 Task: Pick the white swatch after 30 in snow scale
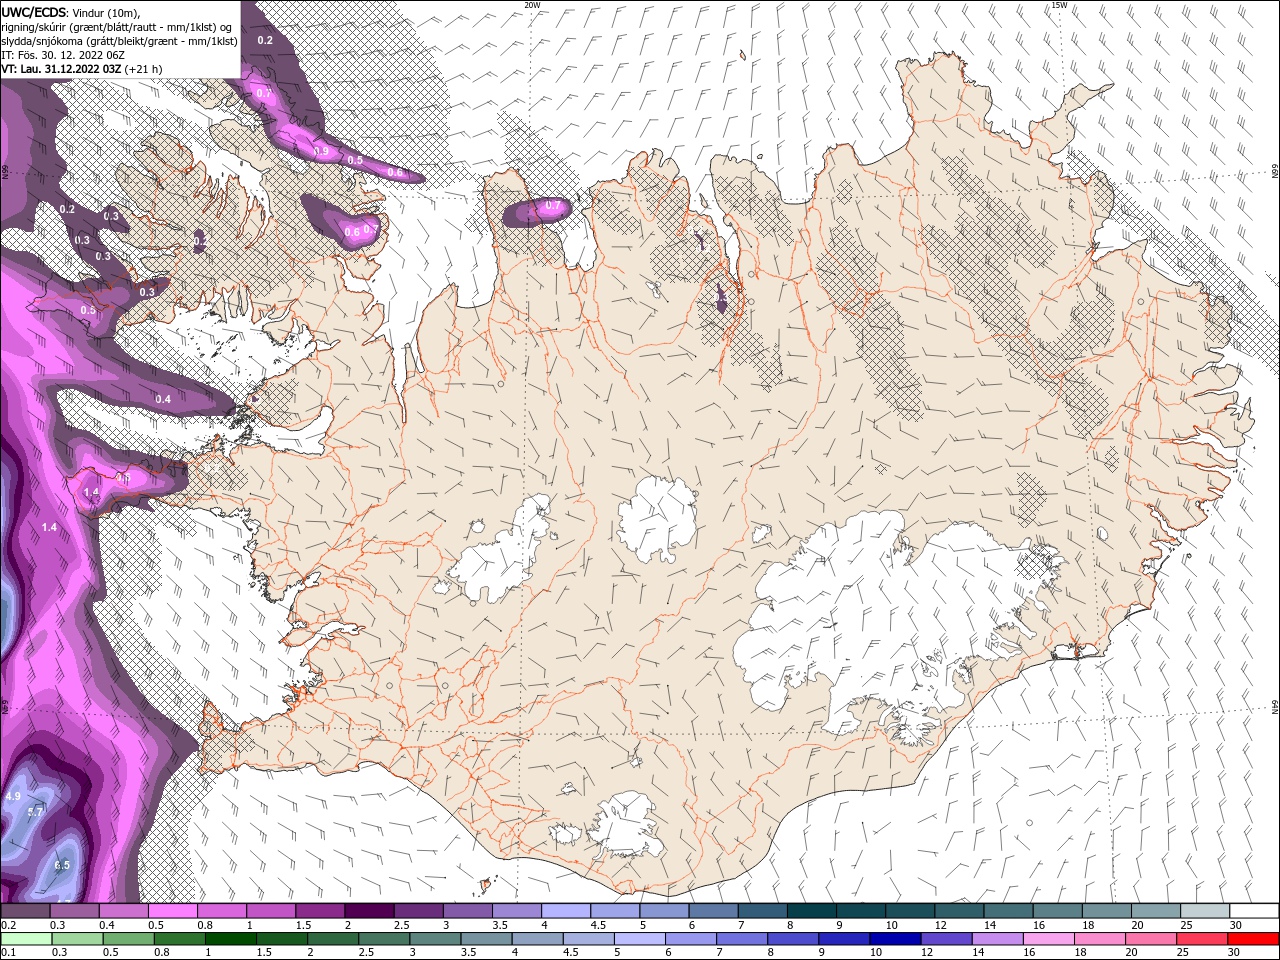point(1252,911)
